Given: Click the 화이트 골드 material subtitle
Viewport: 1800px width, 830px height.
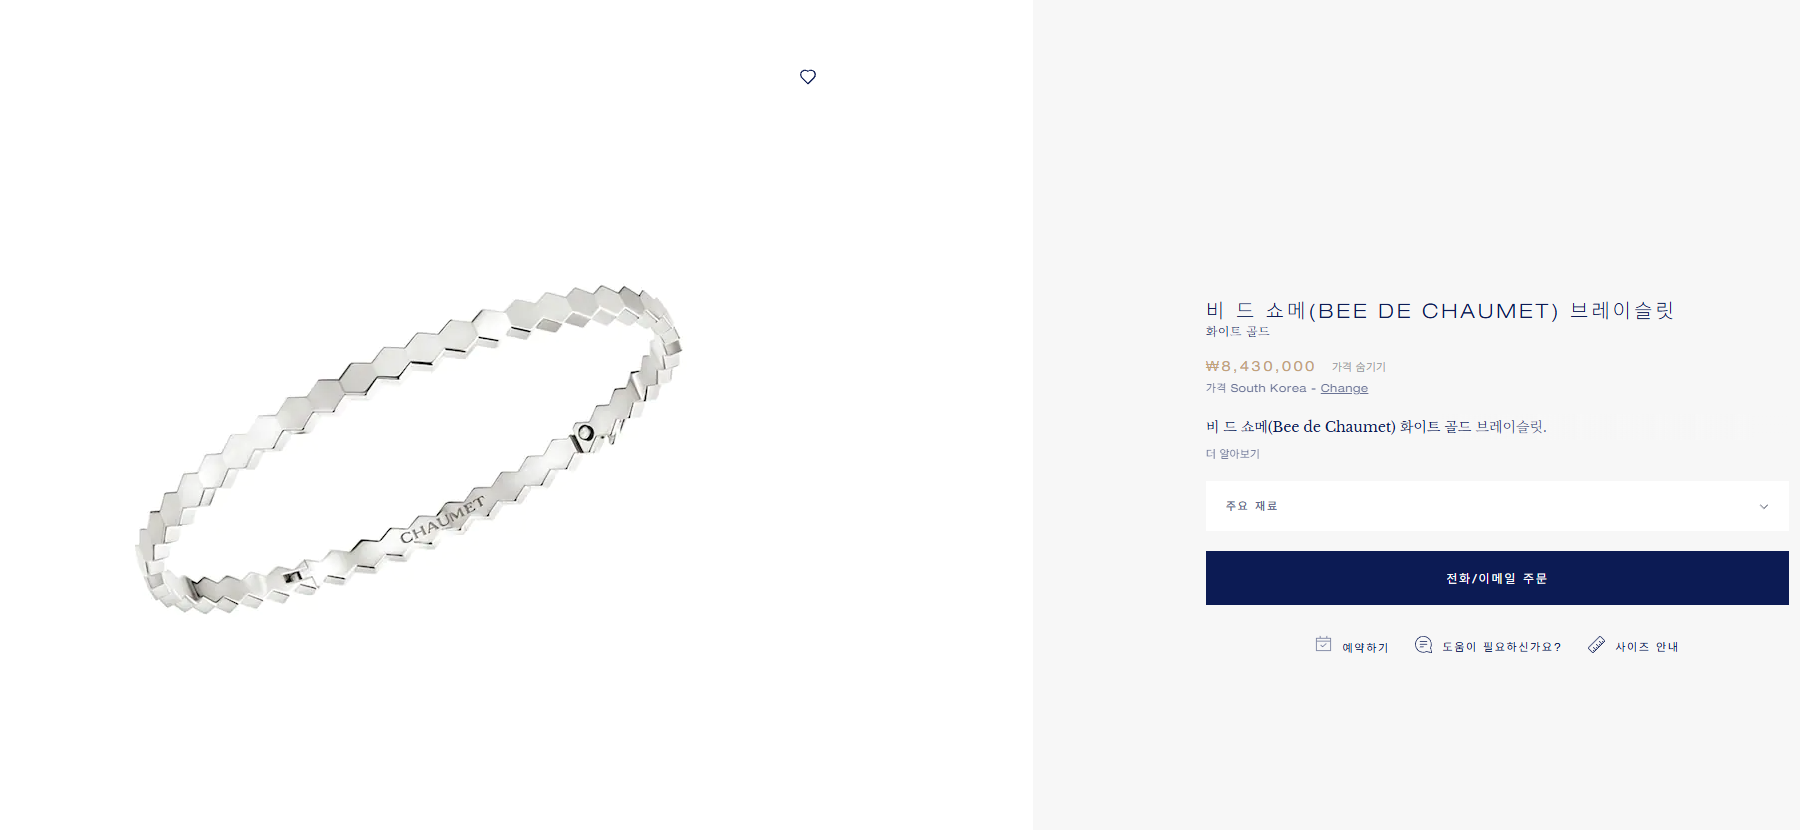Looking at the screenshot, I should pos(1237,332).
